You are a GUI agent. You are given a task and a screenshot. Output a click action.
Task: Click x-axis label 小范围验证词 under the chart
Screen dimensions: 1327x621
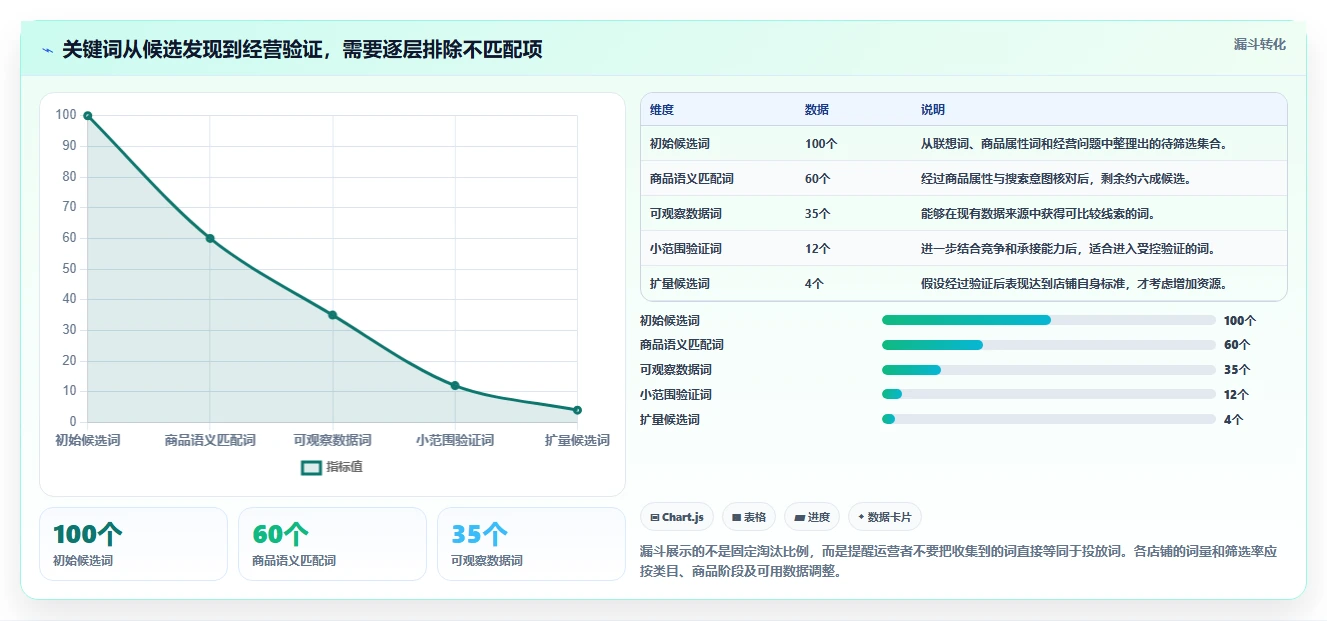tap(455, 440)
